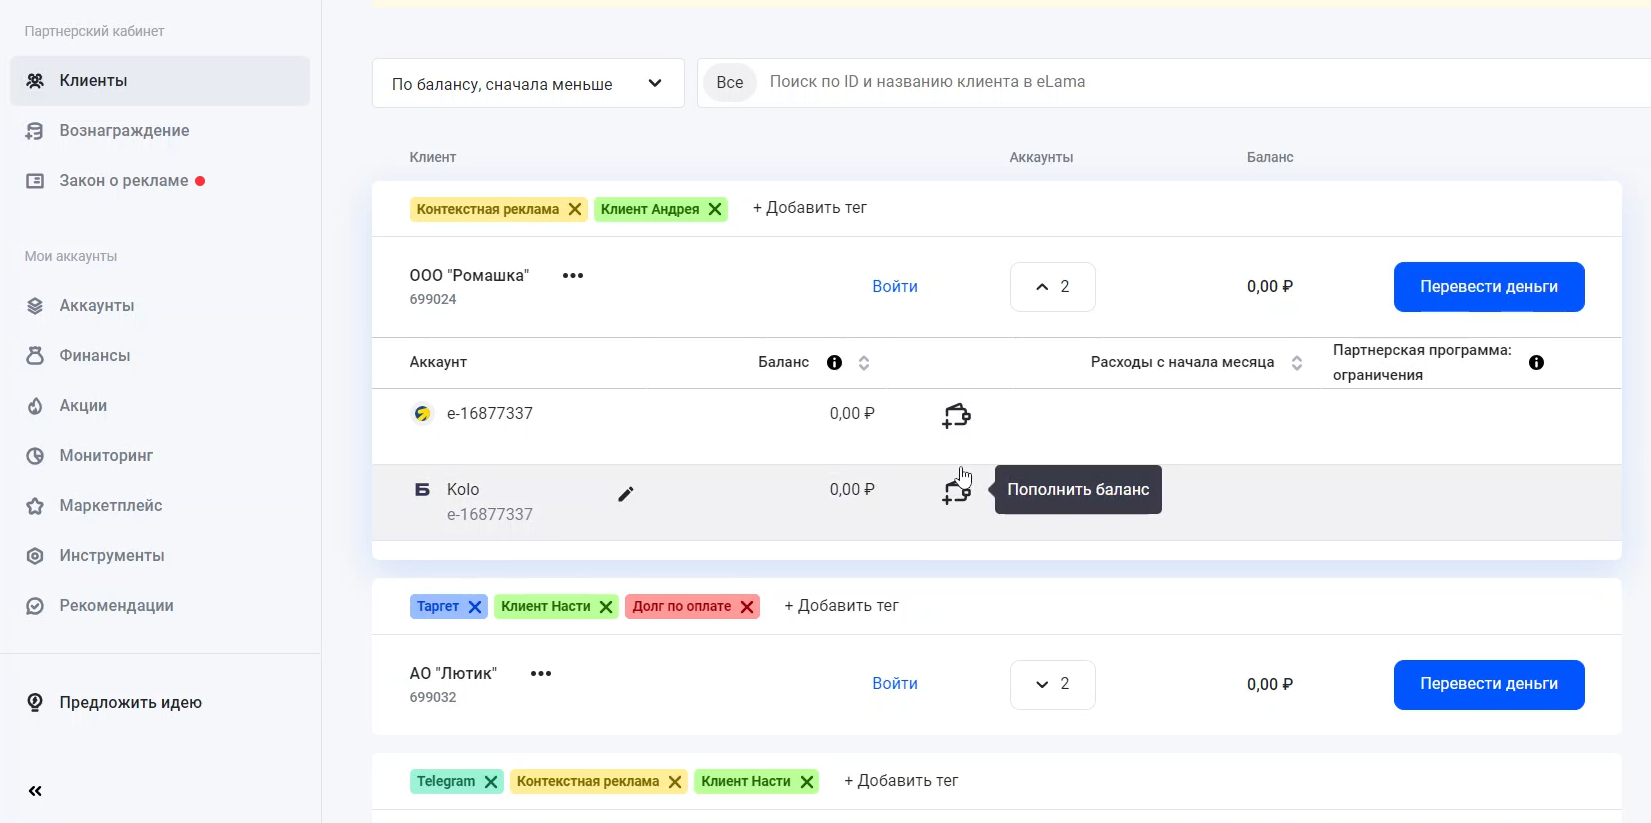Remove the "Долг по оплате" tag

747,607
